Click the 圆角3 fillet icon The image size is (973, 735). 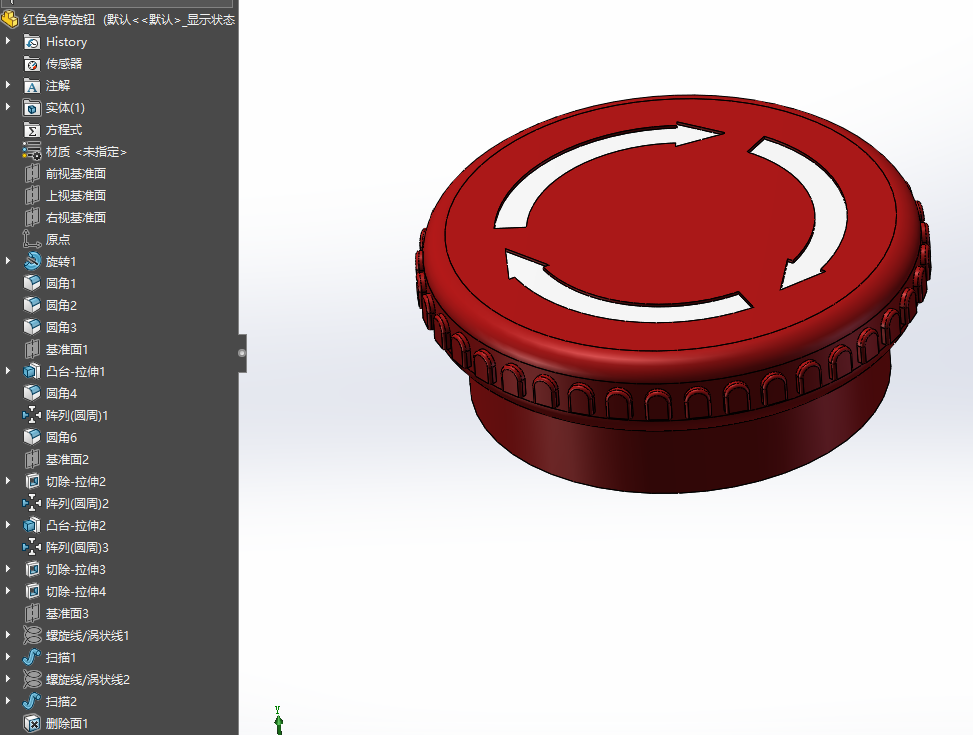tap(32, 327)
